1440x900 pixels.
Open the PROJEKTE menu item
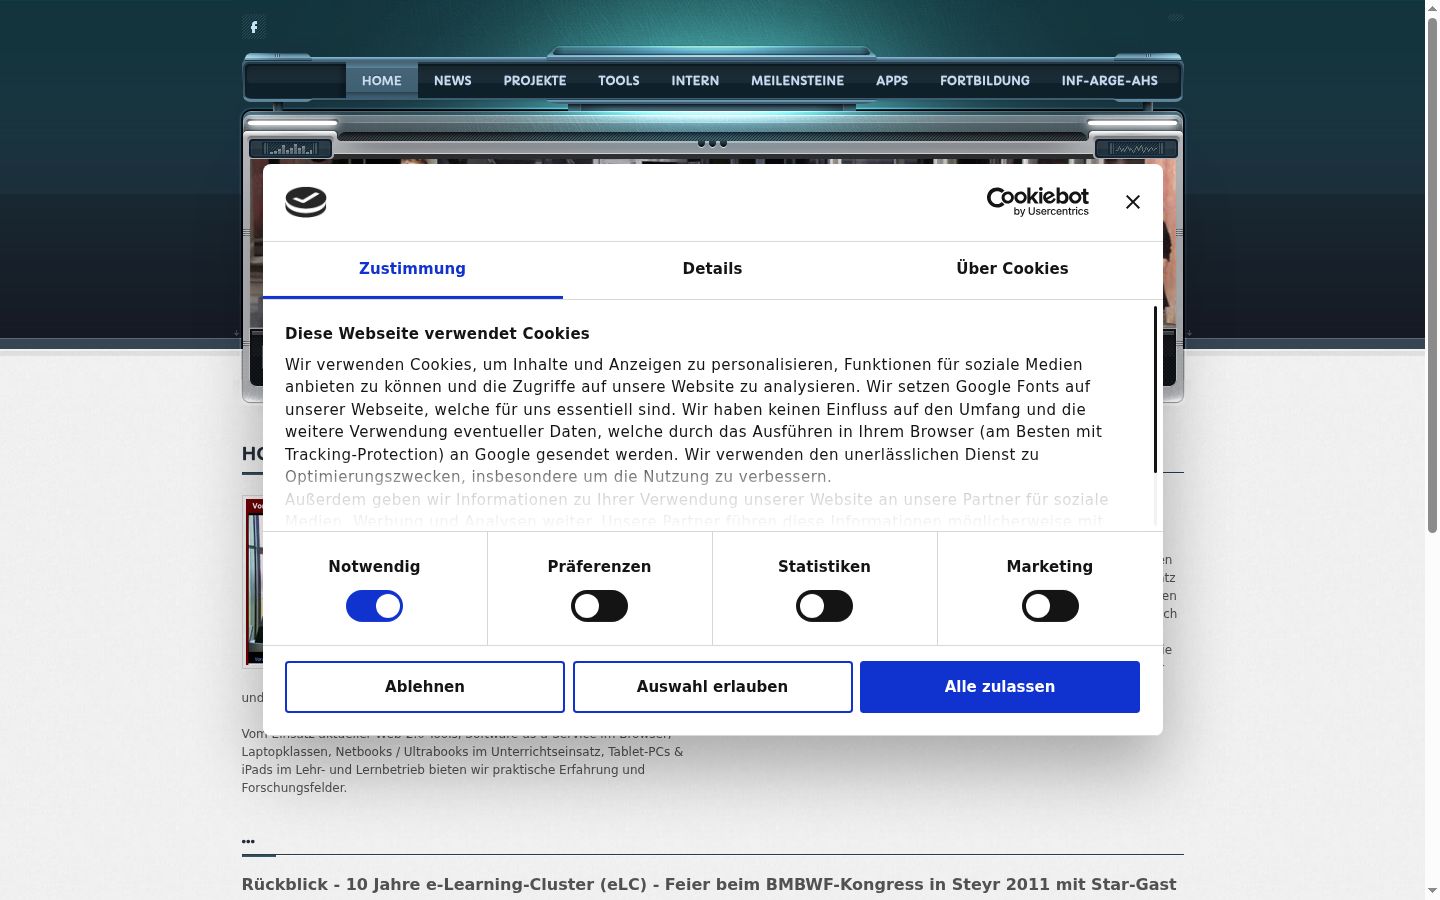pos(535,81)
